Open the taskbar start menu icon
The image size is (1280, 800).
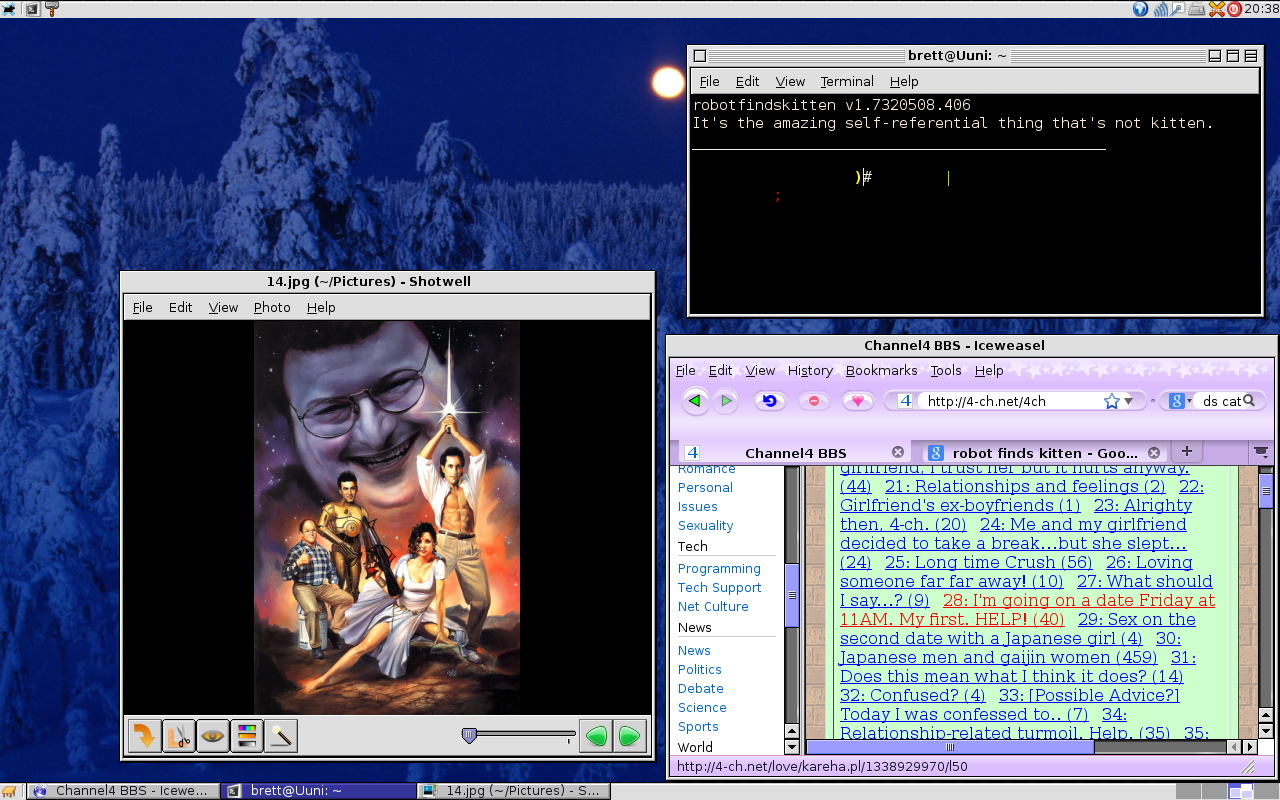[10, 791]
